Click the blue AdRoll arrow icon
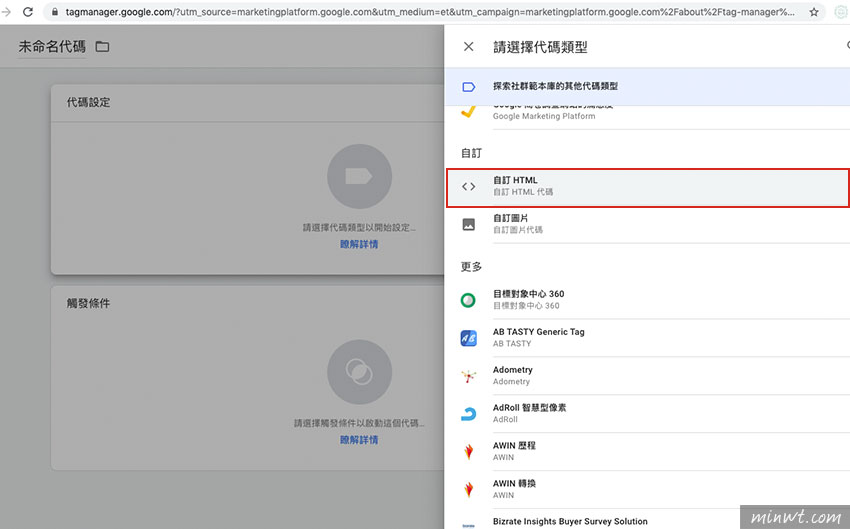This screenshot has height=529, width=850. [468, 414]
